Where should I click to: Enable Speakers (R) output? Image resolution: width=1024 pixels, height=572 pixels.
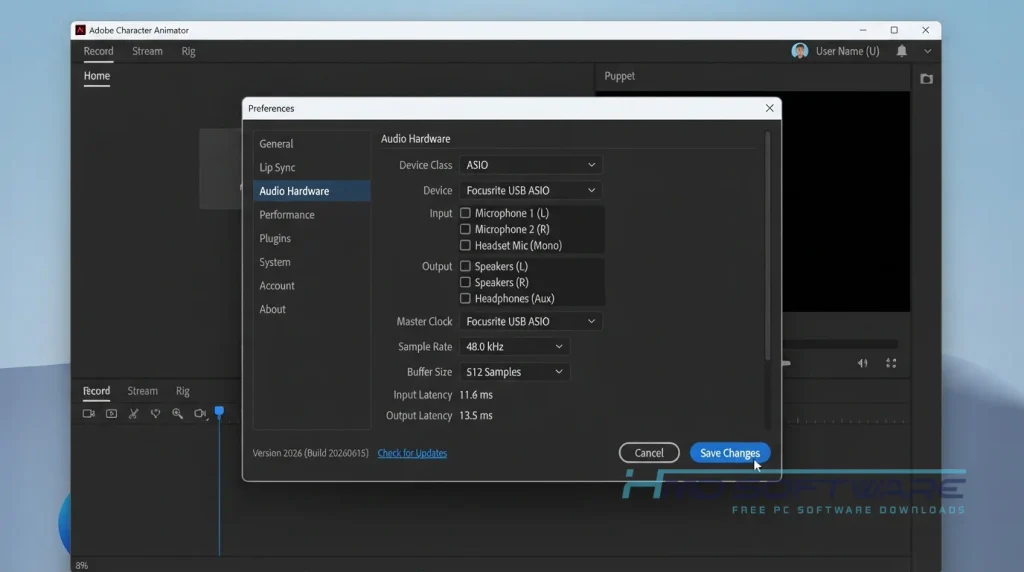pyautogui.click(x=465, y=282)
